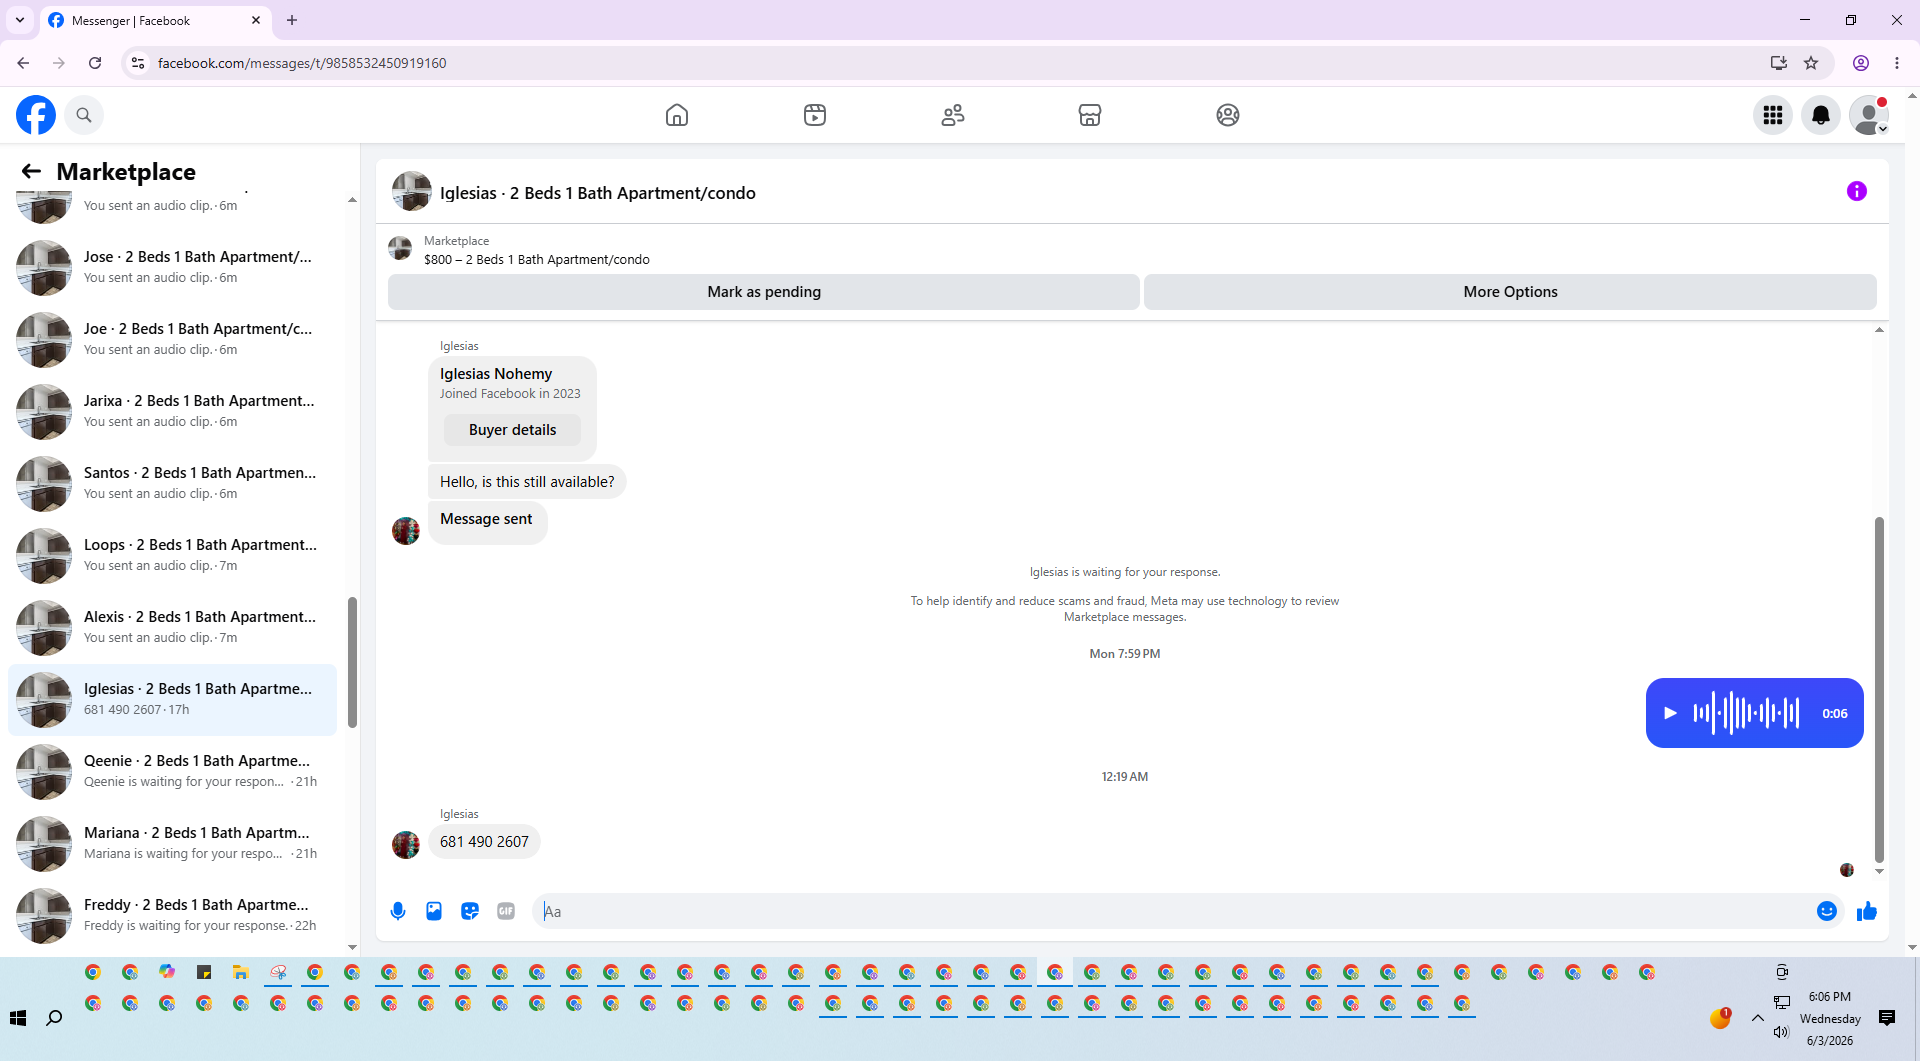Click the Mark as pending button
Viewport: 1920px width, 1061px height.
(x=764, y=292)
